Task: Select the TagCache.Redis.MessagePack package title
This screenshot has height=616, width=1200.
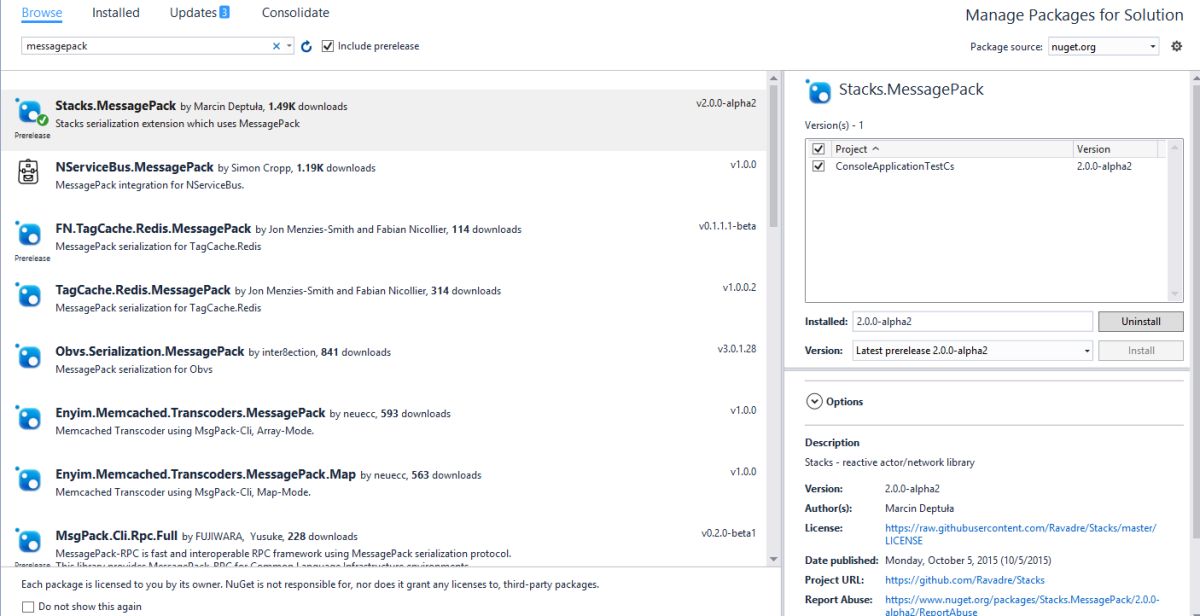Action: tap(143, 290)
